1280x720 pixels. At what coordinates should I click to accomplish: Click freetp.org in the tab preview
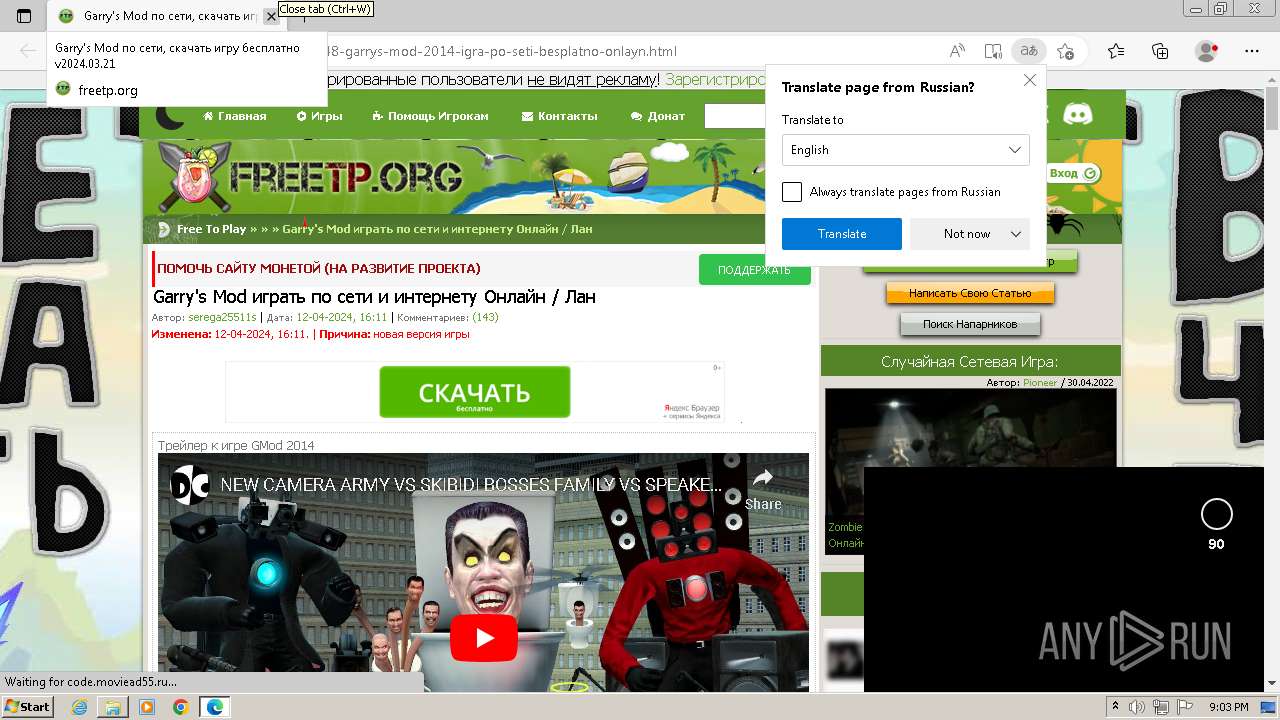coord(108,90)
